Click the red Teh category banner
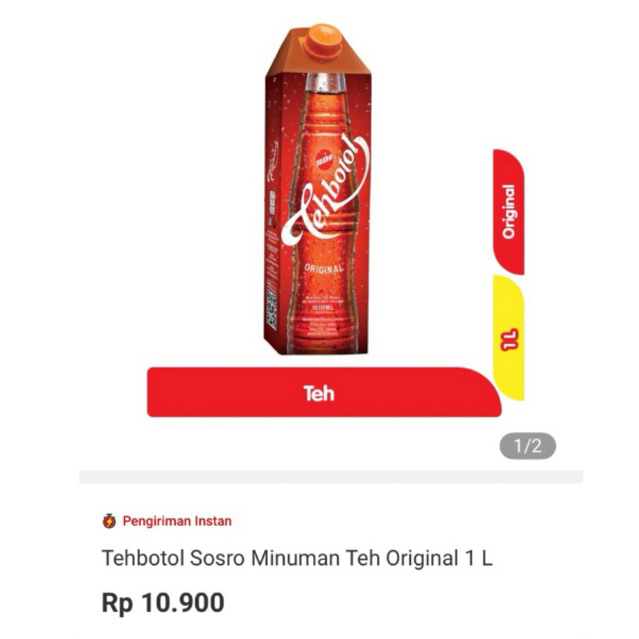This screenshot has height=639, width=639. coord(324,392)
